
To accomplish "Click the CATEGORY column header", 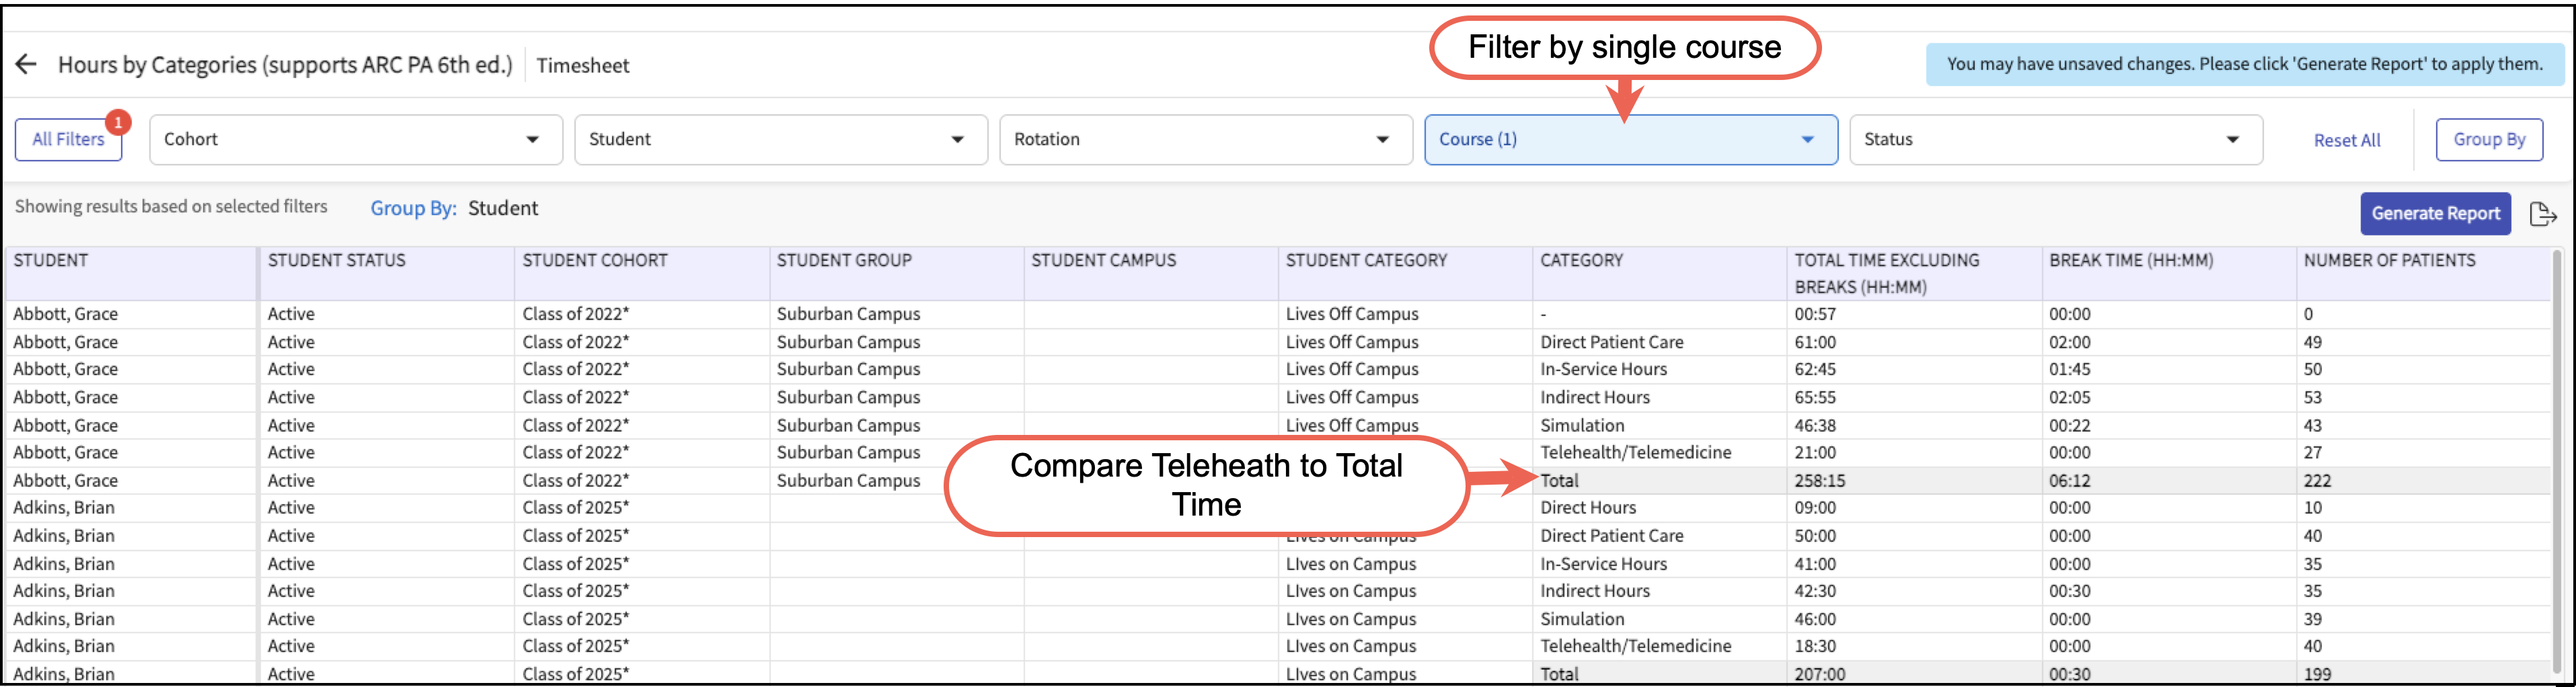I will [x=1581, y=261].
